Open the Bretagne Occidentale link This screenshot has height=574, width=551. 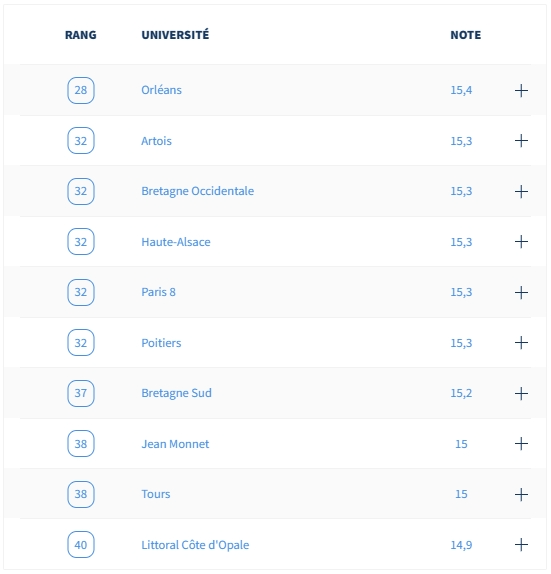(198, 191)
